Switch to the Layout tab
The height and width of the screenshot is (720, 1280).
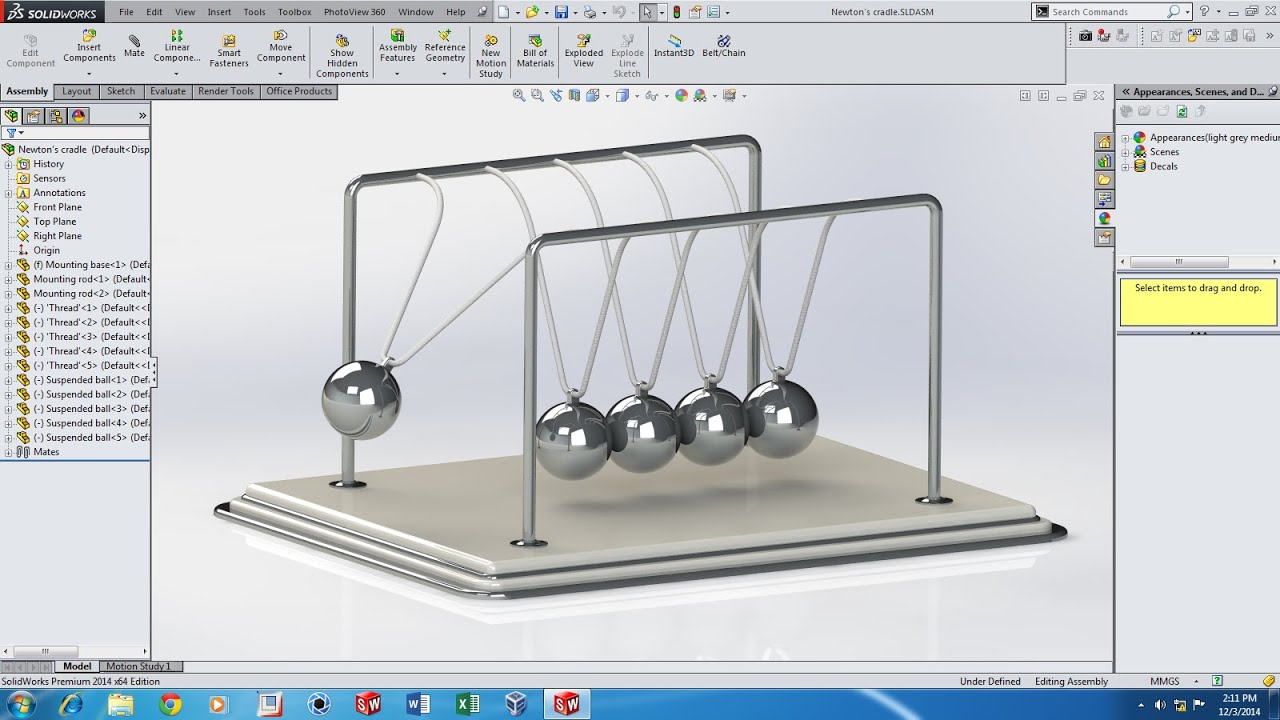[x=77, y=91]
